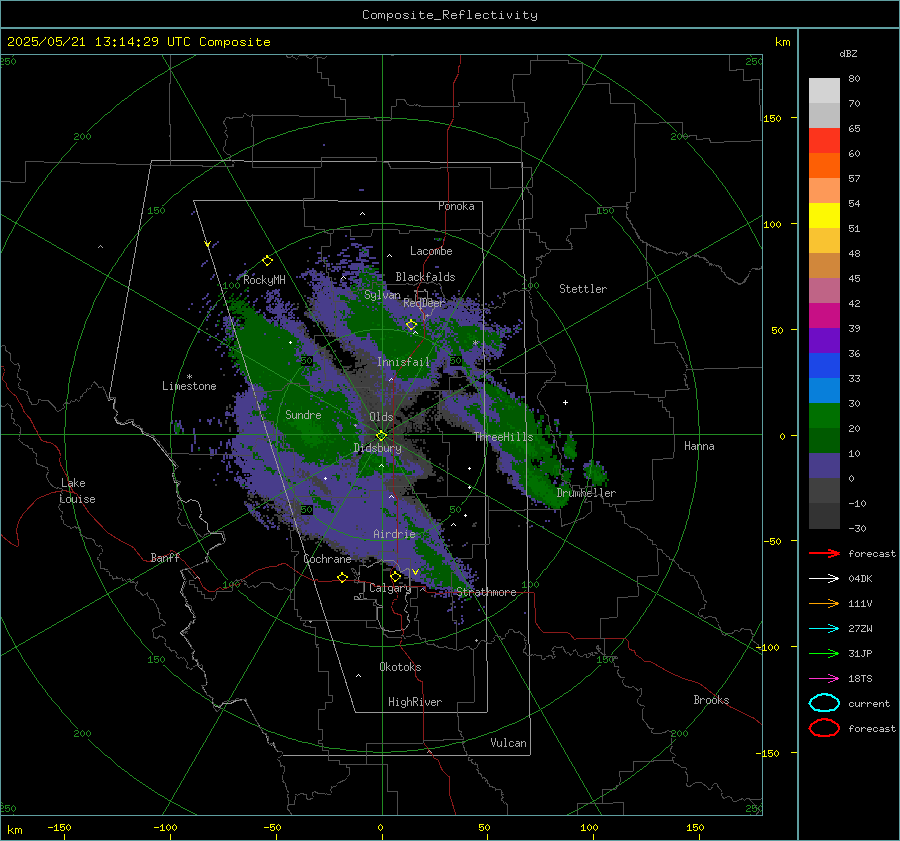Click the Limestone label
The height and width of the screenshot is (841, 900).
pyautogui.click(x=189, y=386)
